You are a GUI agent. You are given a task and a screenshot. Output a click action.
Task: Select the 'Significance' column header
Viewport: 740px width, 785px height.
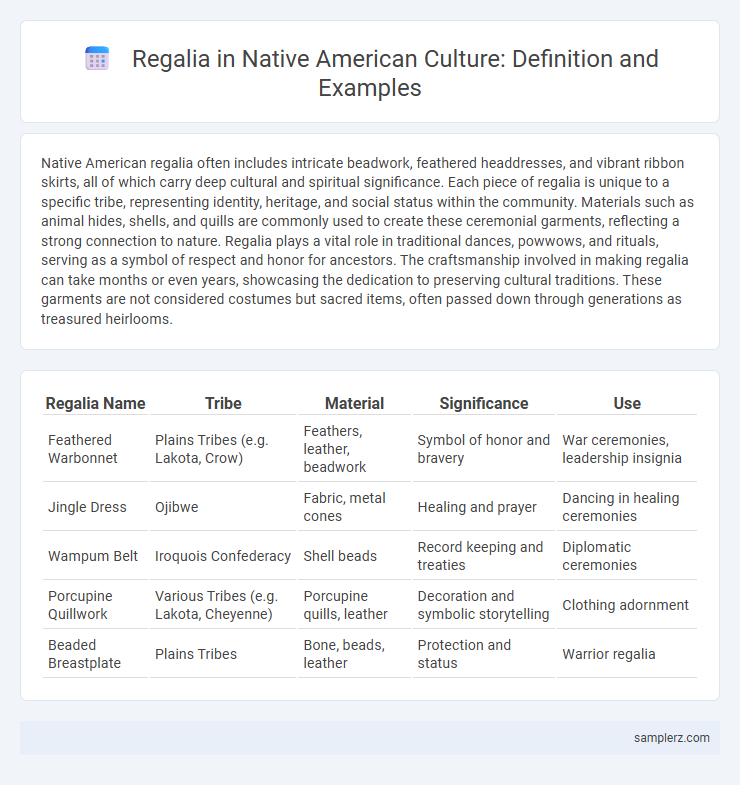pos(484,404)
